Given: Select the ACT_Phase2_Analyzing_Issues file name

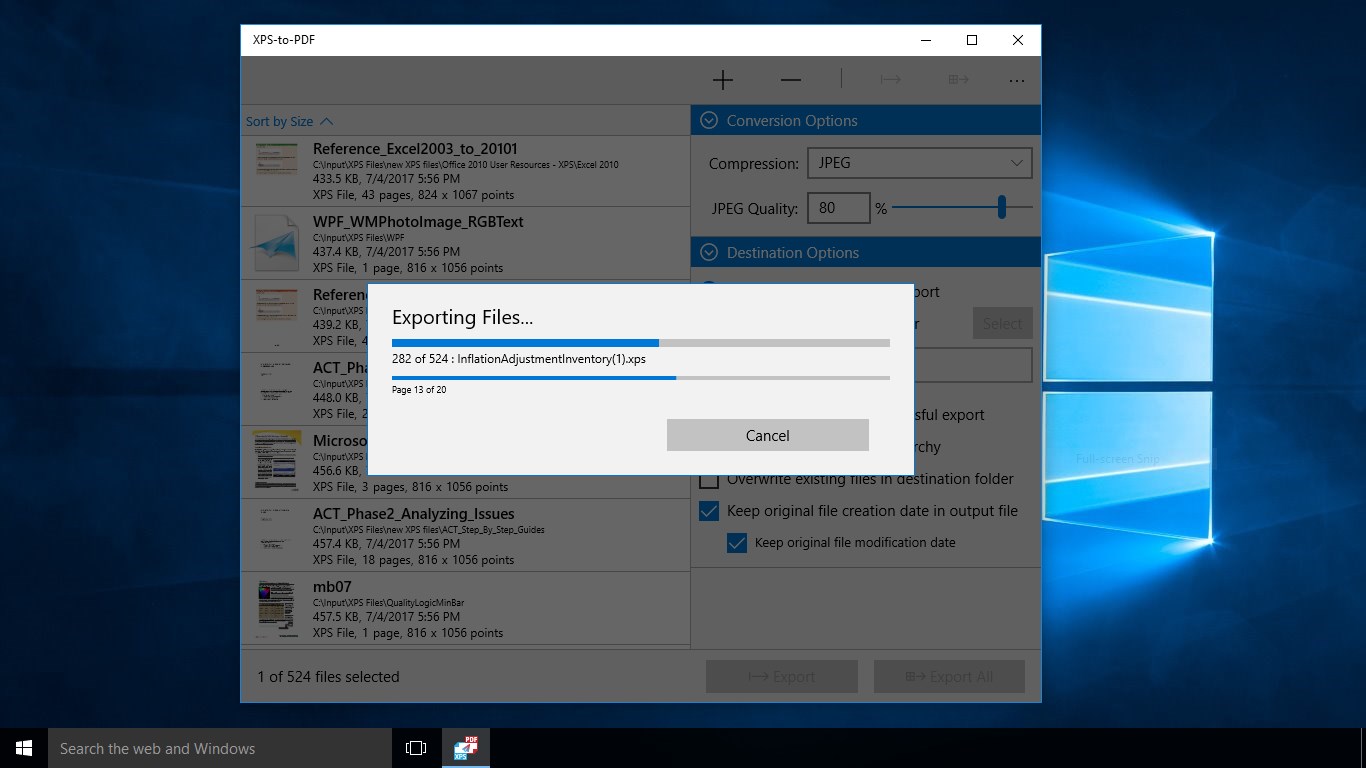Looking at the screenshot, I should pyautogui.click(x=413, y=514).
